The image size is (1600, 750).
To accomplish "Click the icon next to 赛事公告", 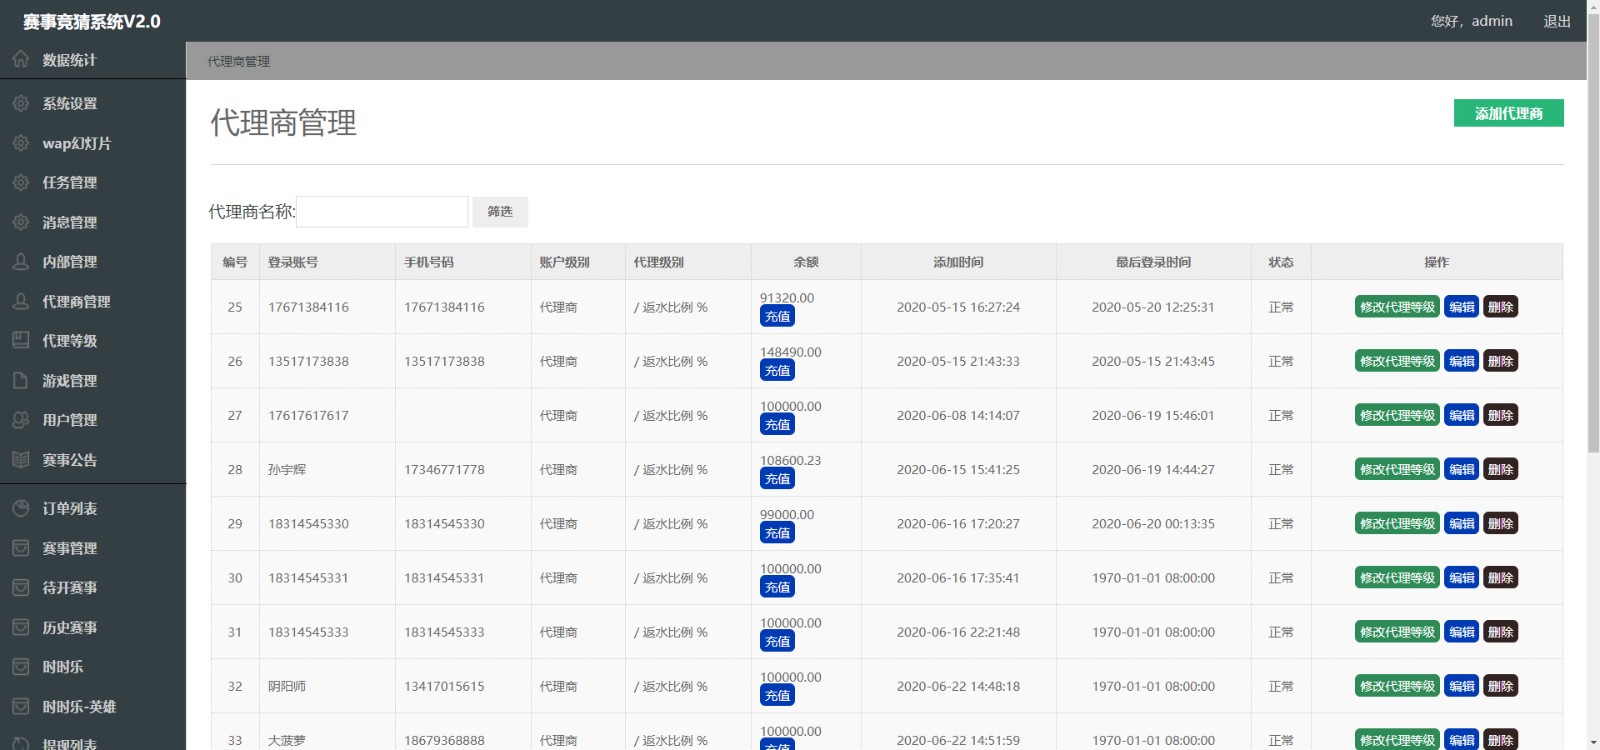I will click(x=21, y=460).
